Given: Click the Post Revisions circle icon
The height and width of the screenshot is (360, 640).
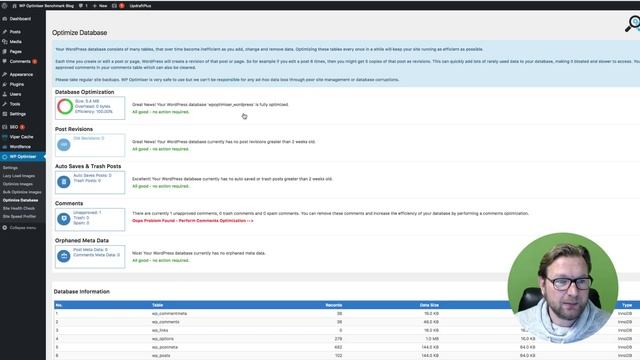Looking at the screenshot, I should click(x=64, y=144).
